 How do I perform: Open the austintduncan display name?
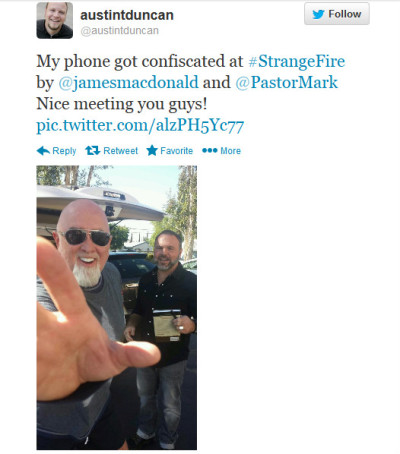coord(127,15)
